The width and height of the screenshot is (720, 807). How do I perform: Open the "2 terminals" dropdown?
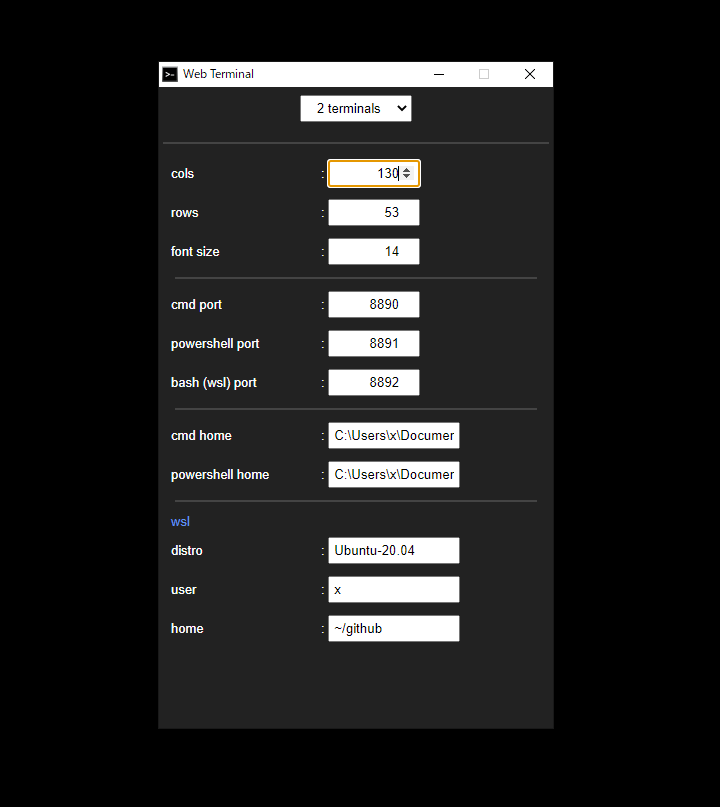click(x=355, y=108)
